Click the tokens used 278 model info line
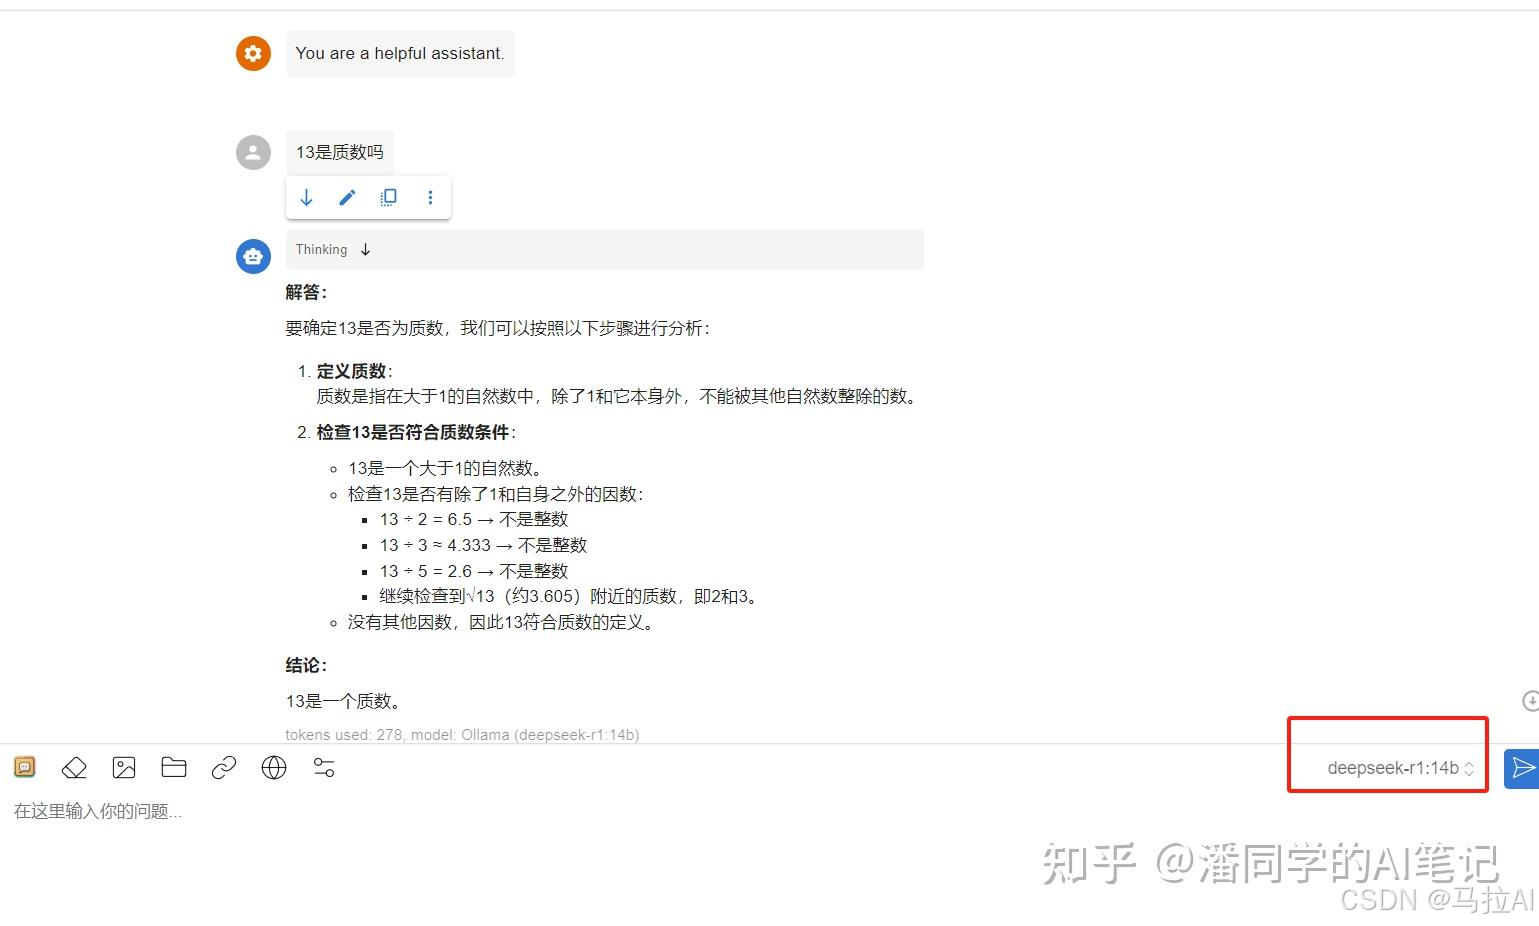 pyautogui.click(x=462, y=735)
